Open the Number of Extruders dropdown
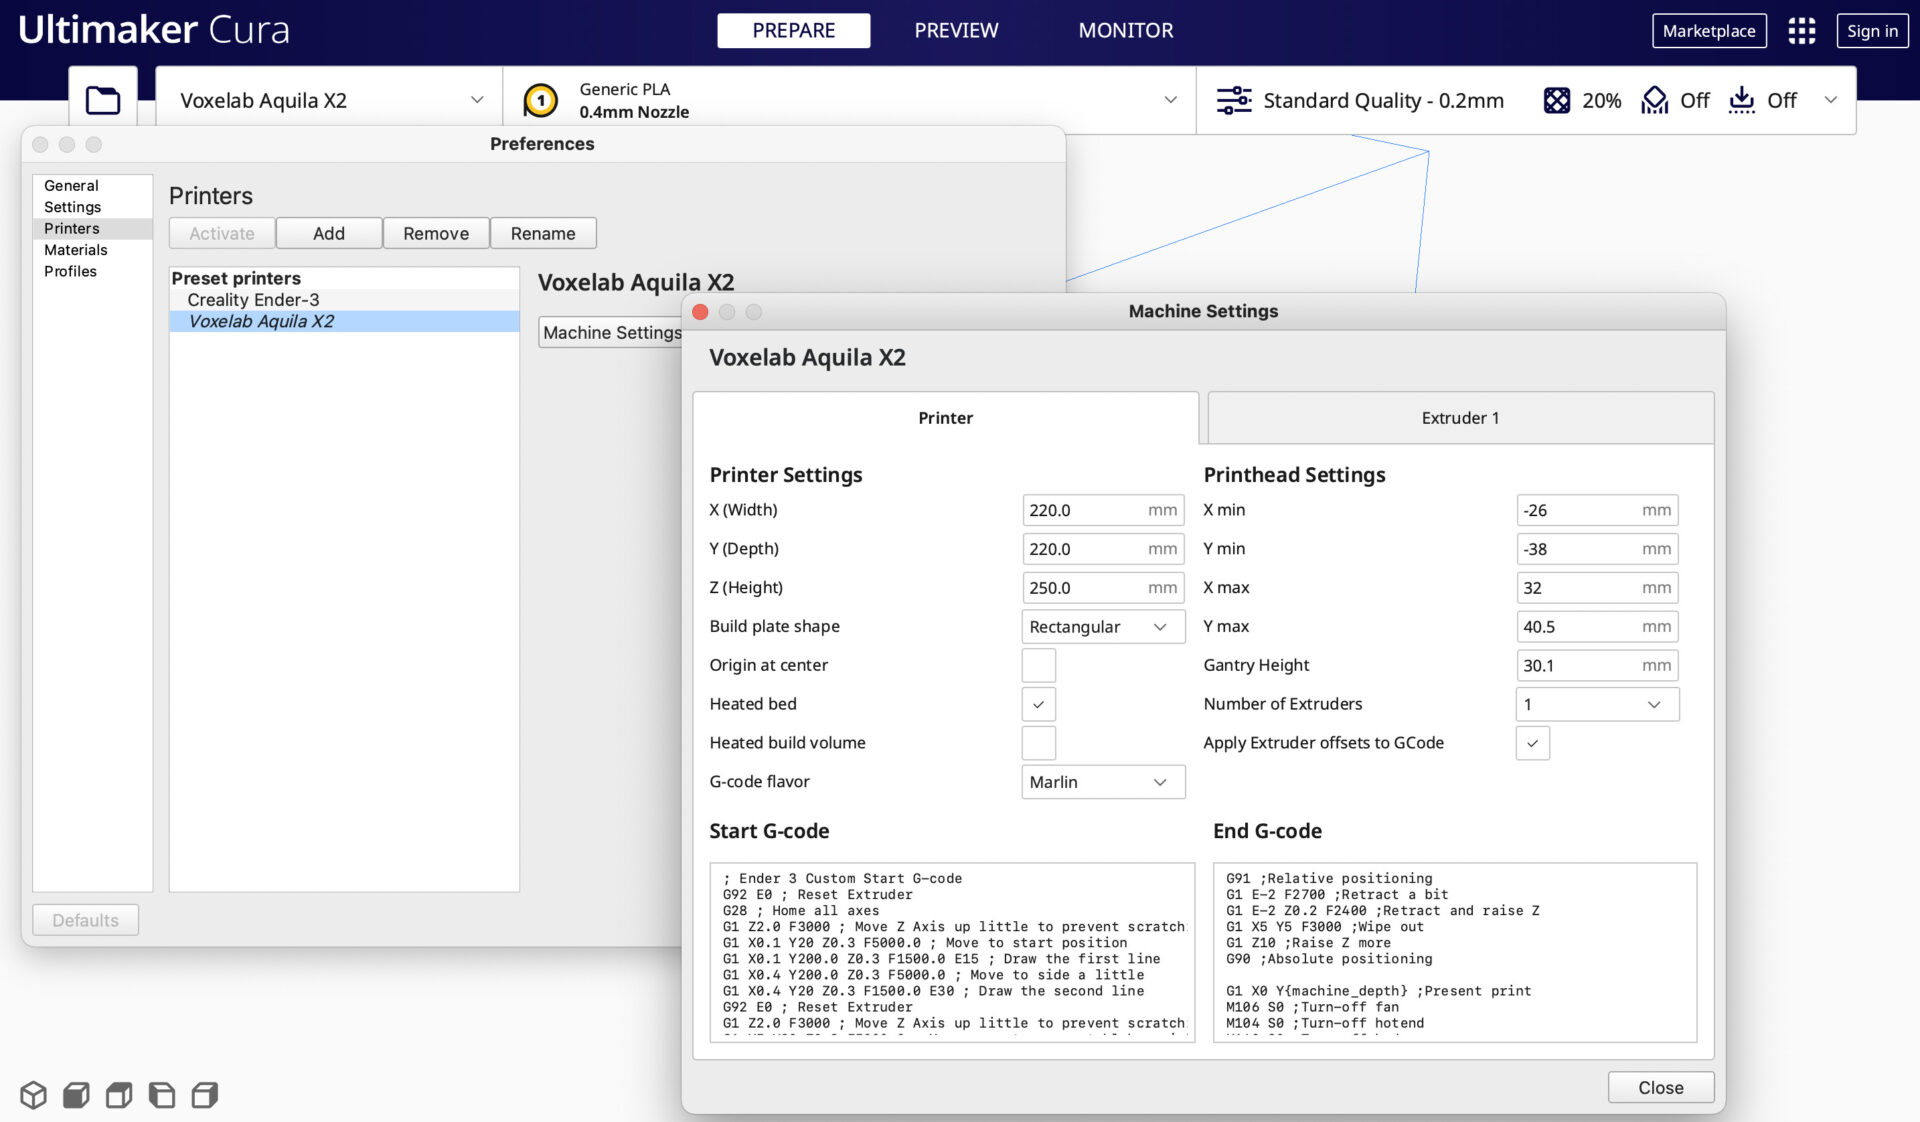This screenshot has height=1122, width=1920. pos(1596,704)
